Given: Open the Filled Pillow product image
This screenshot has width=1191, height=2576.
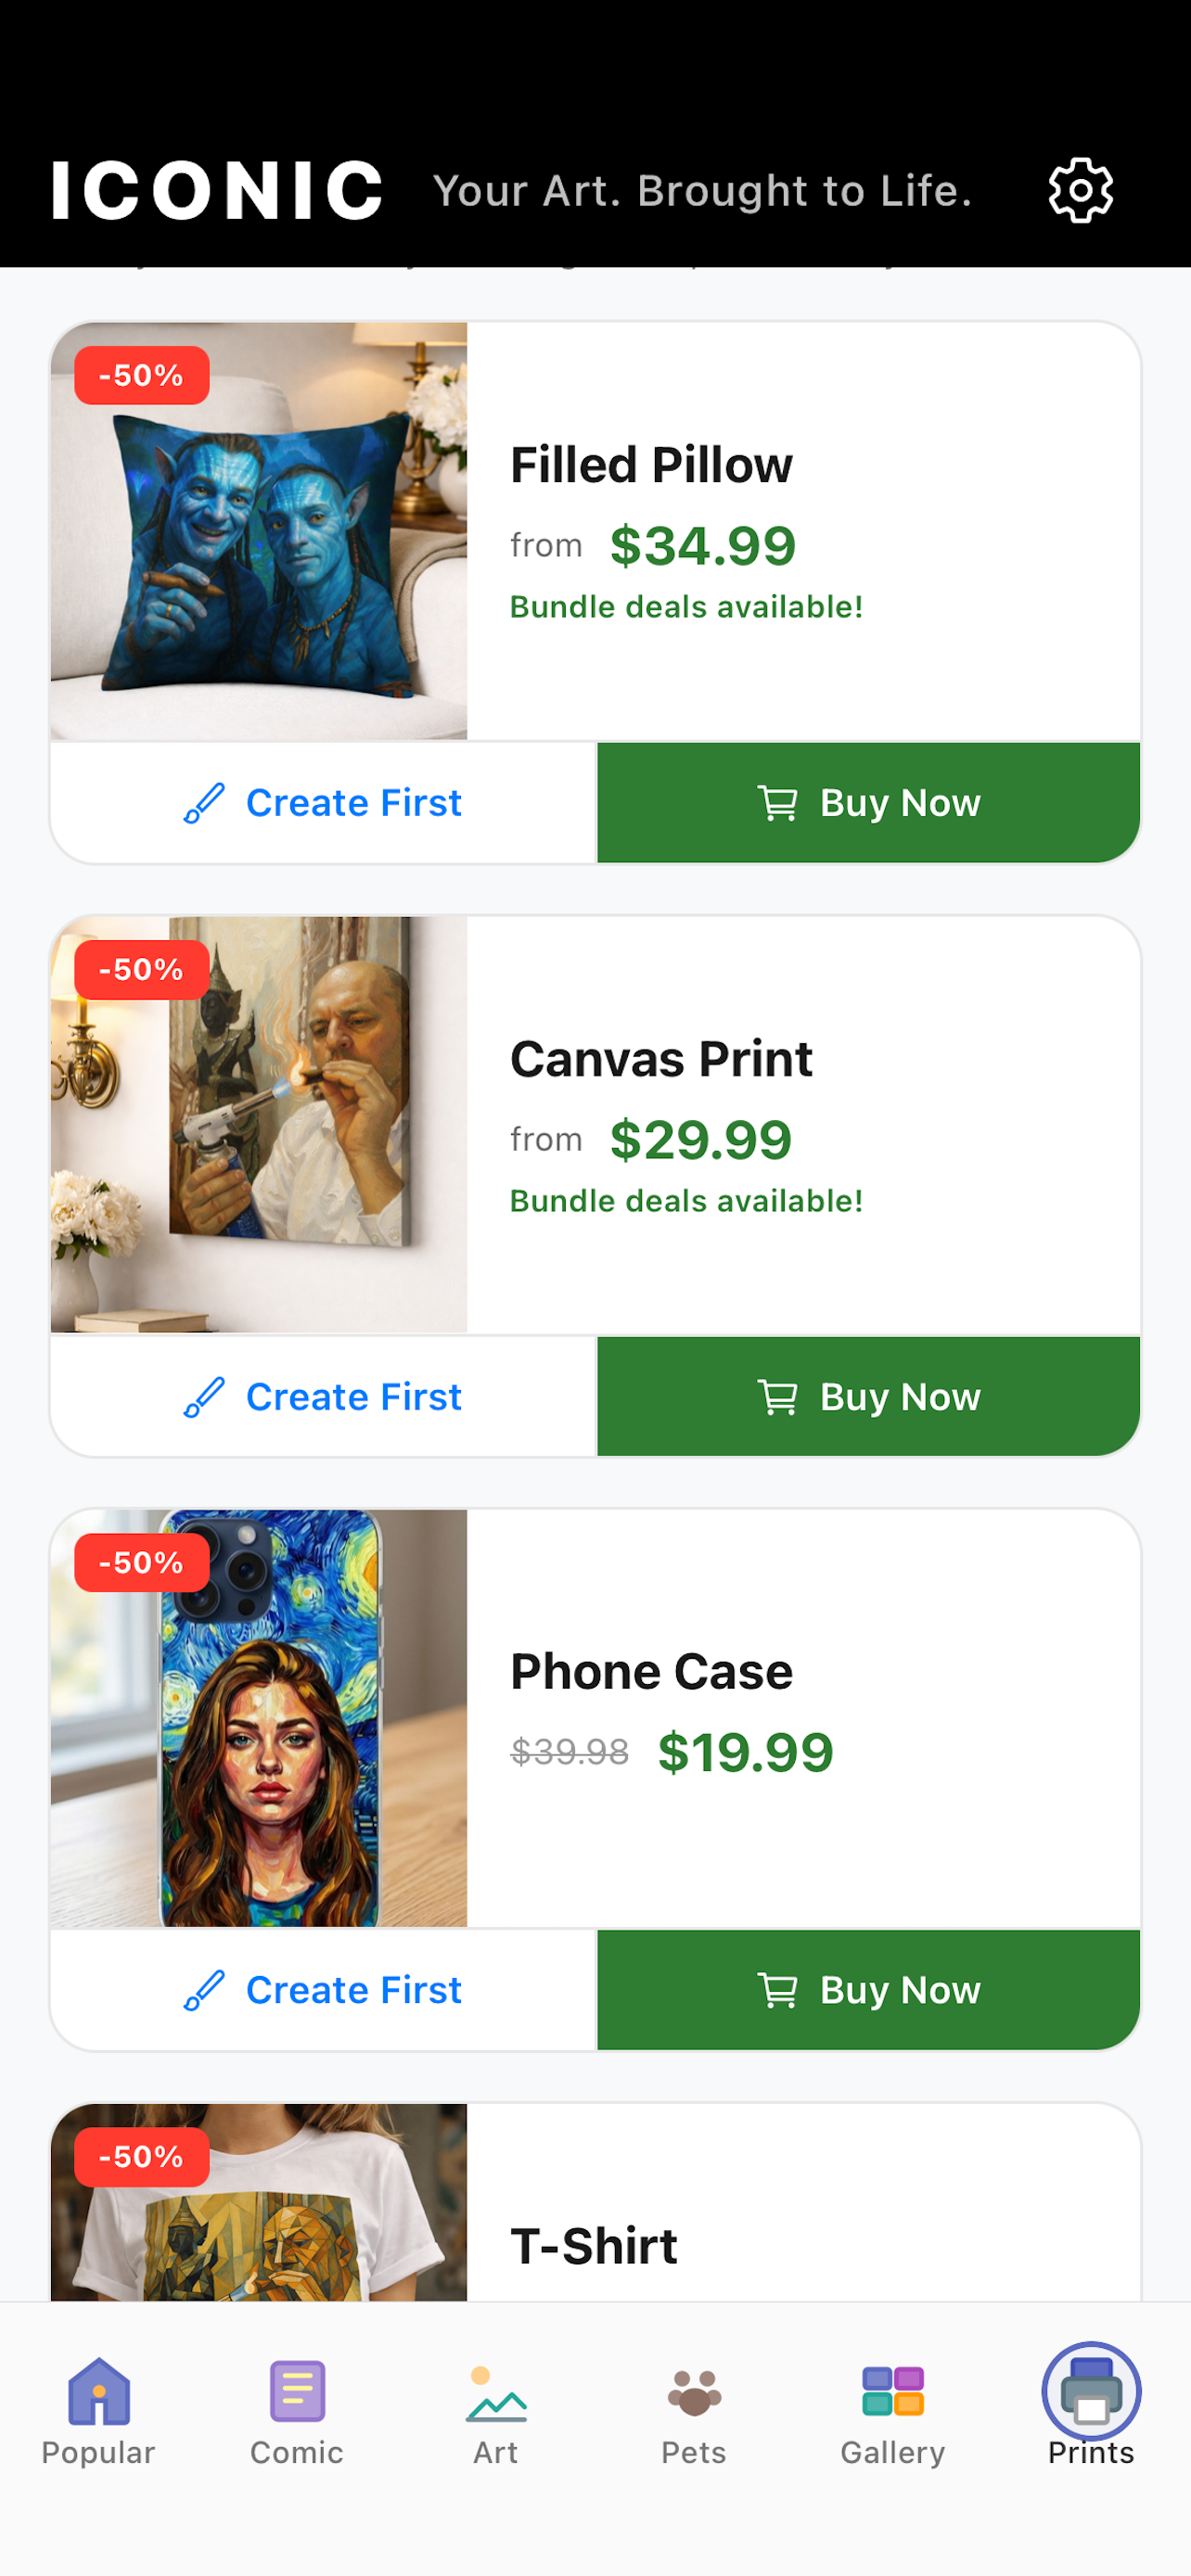Looking at the screenshot, I should coord(259,531).
